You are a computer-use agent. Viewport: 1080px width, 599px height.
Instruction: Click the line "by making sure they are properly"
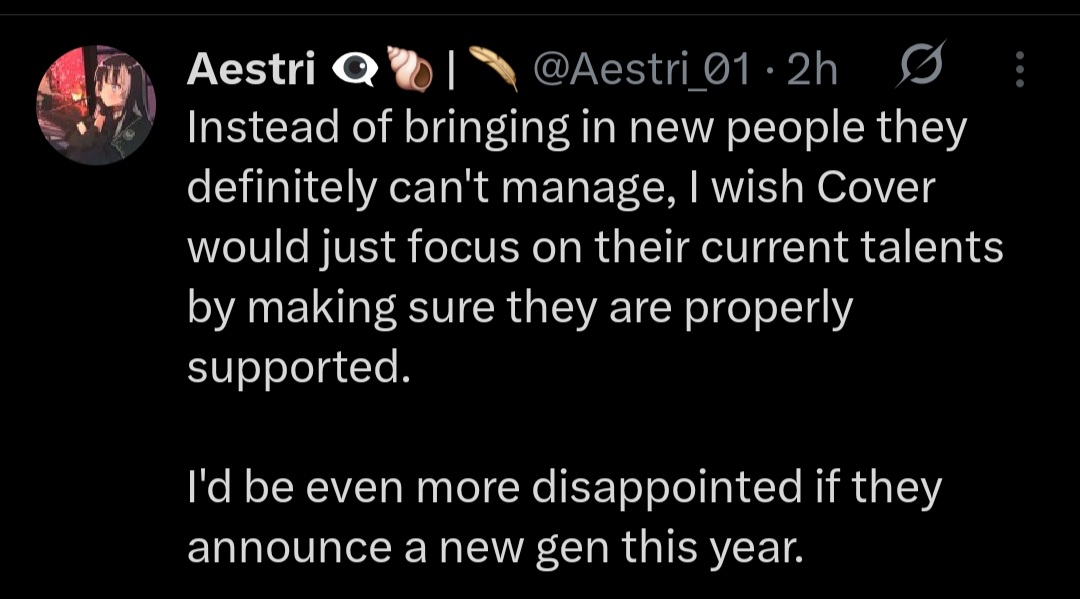click(x=520, y=308)
